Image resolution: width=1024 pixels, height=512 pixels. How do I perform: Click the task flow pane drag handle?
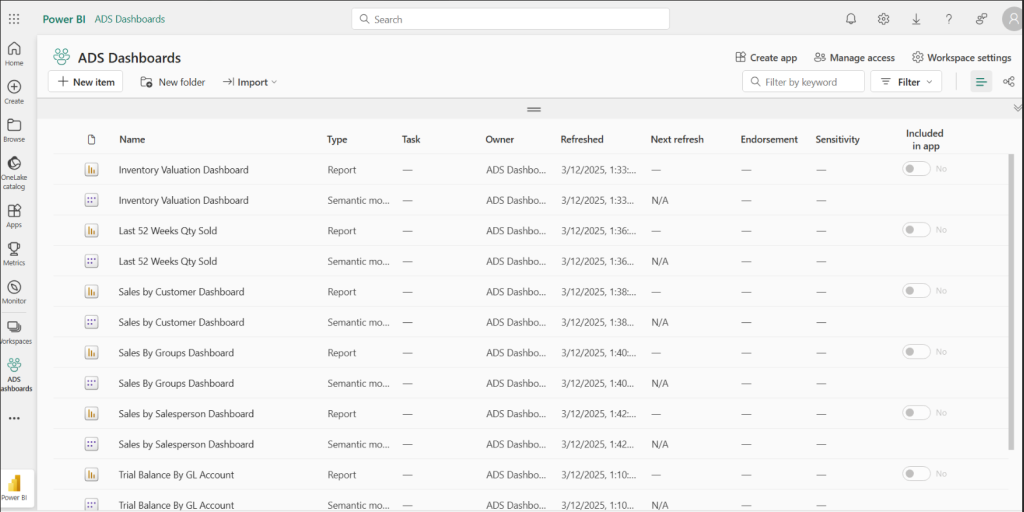(534, 109)
